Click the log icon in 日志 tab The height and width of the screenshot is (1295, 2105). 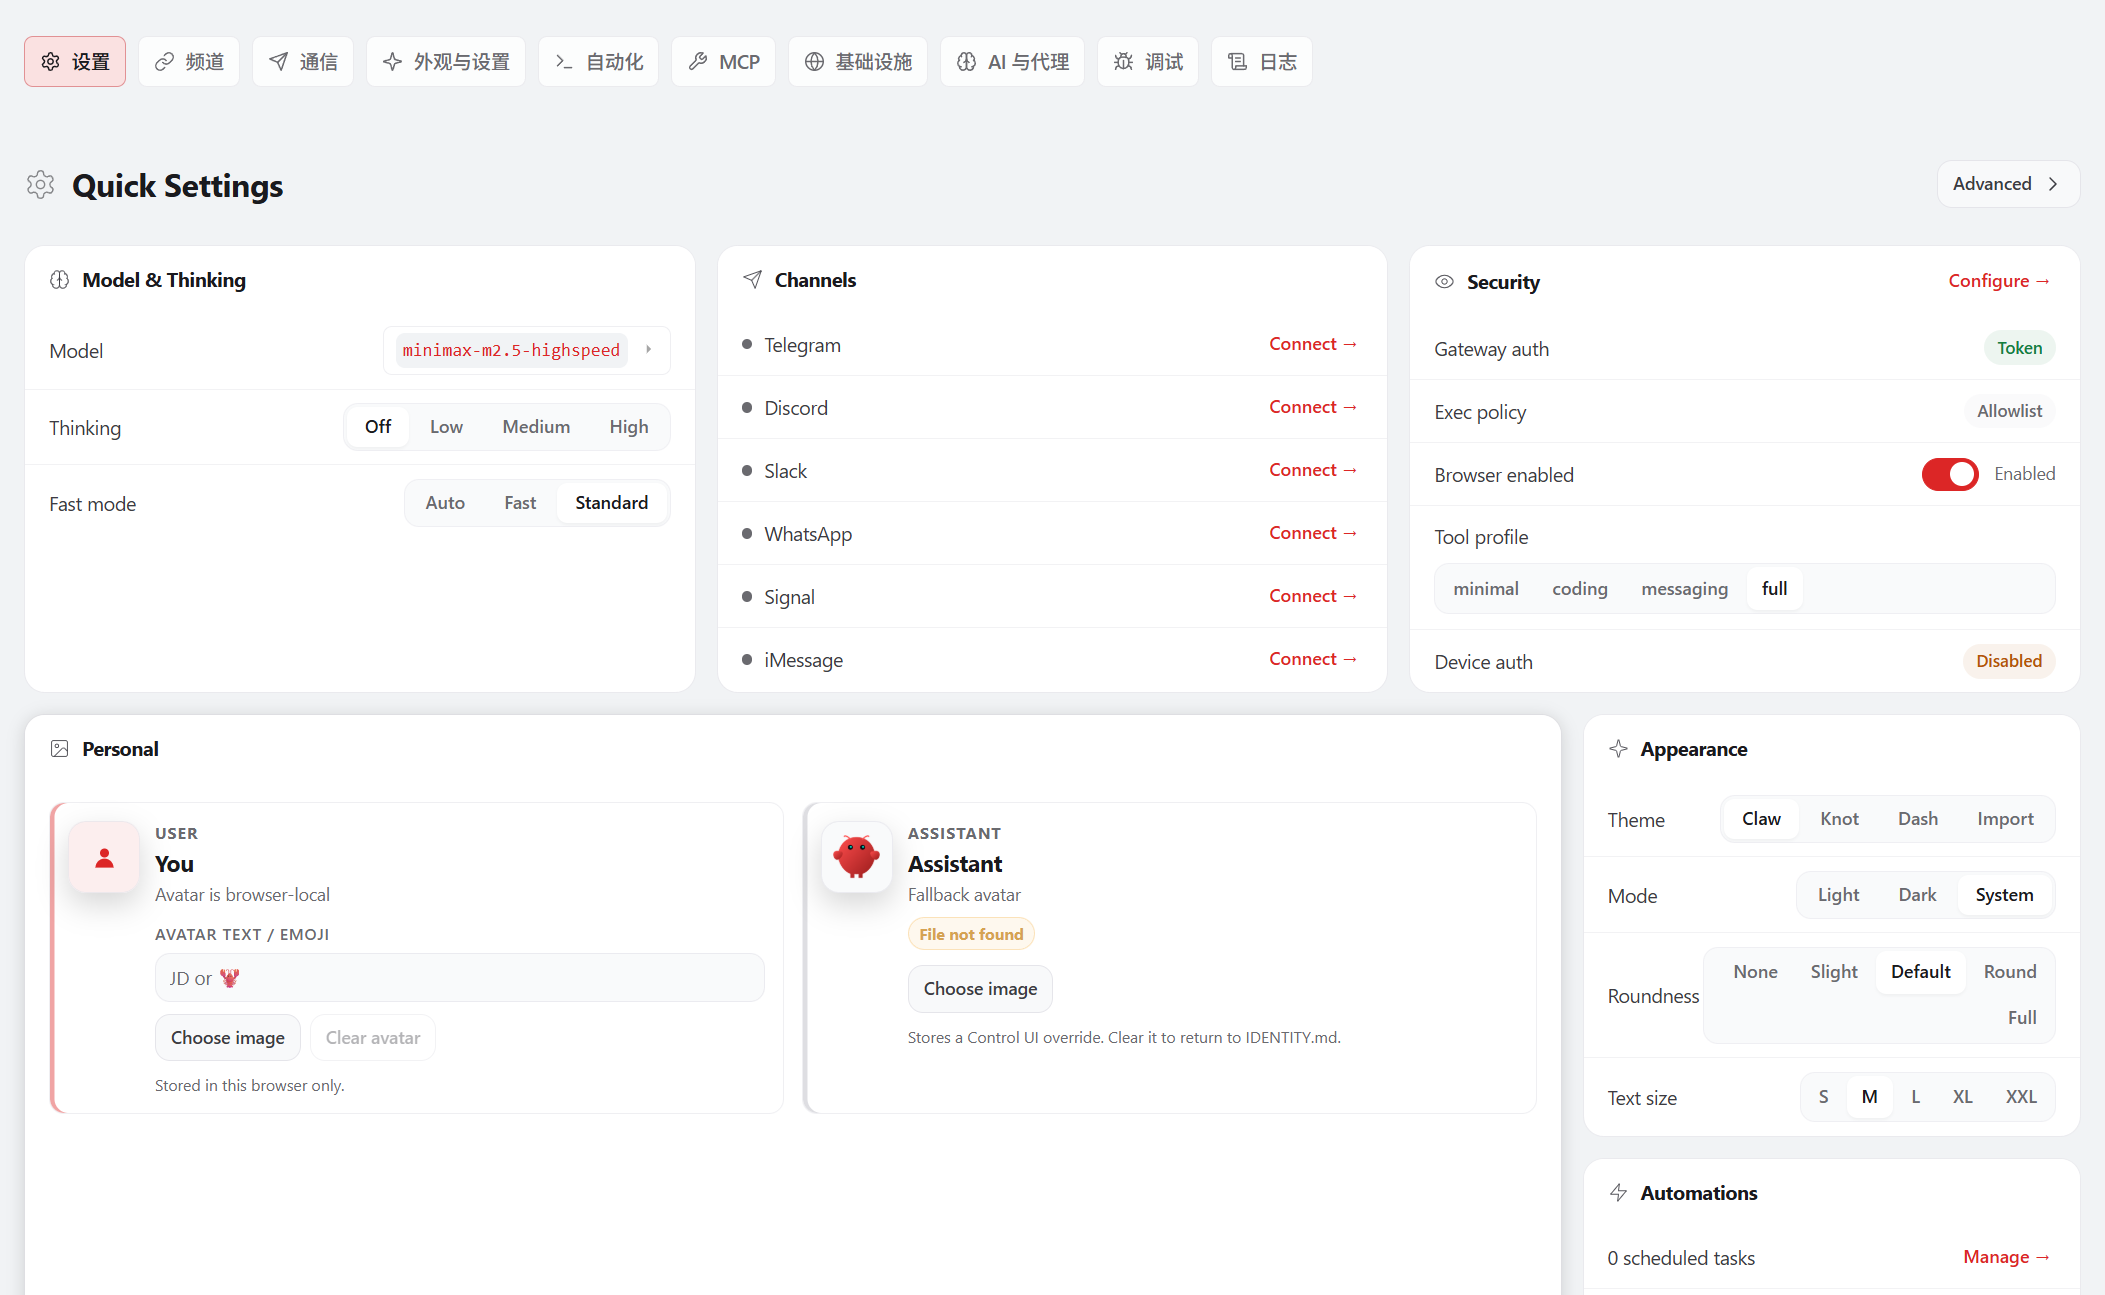1237,62
